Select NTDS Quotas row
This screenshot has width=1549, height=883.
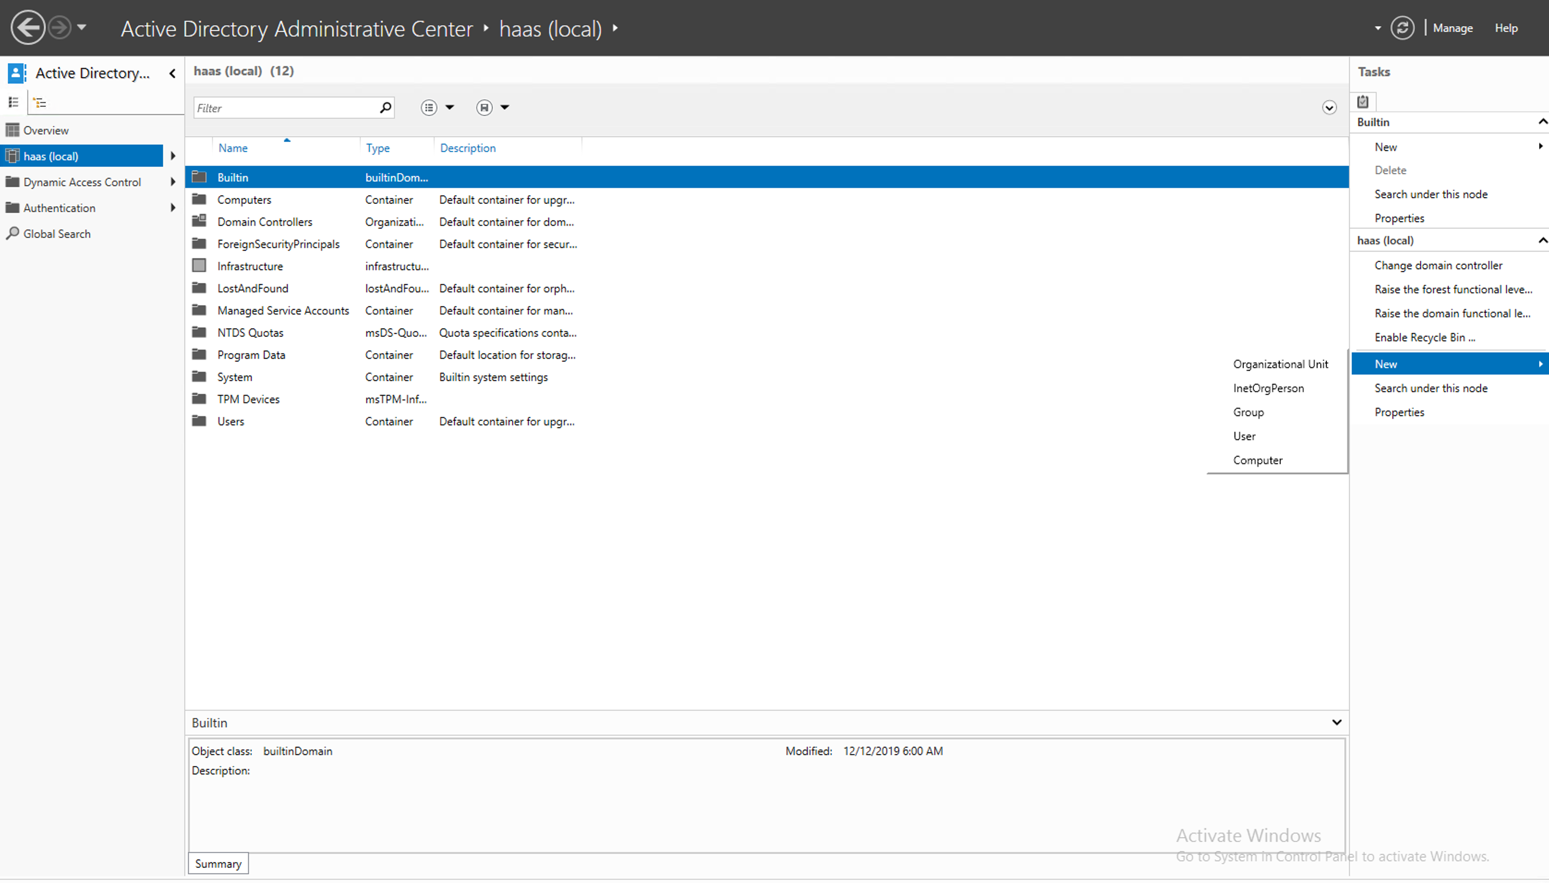click(767, 333)
